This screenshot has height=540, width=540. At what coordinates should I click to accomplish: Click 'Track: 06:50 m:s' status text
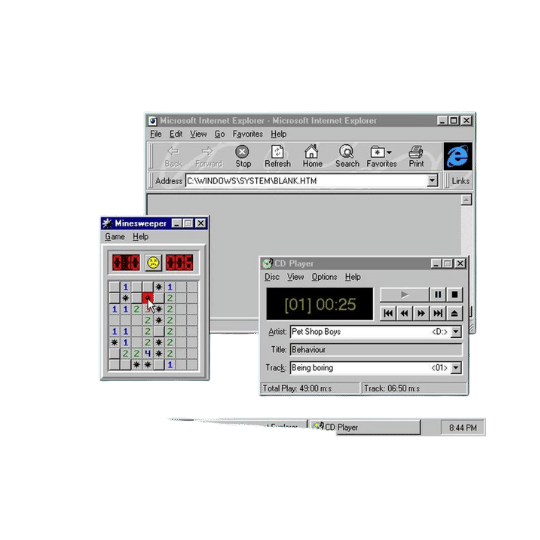[x=392, y=388]
